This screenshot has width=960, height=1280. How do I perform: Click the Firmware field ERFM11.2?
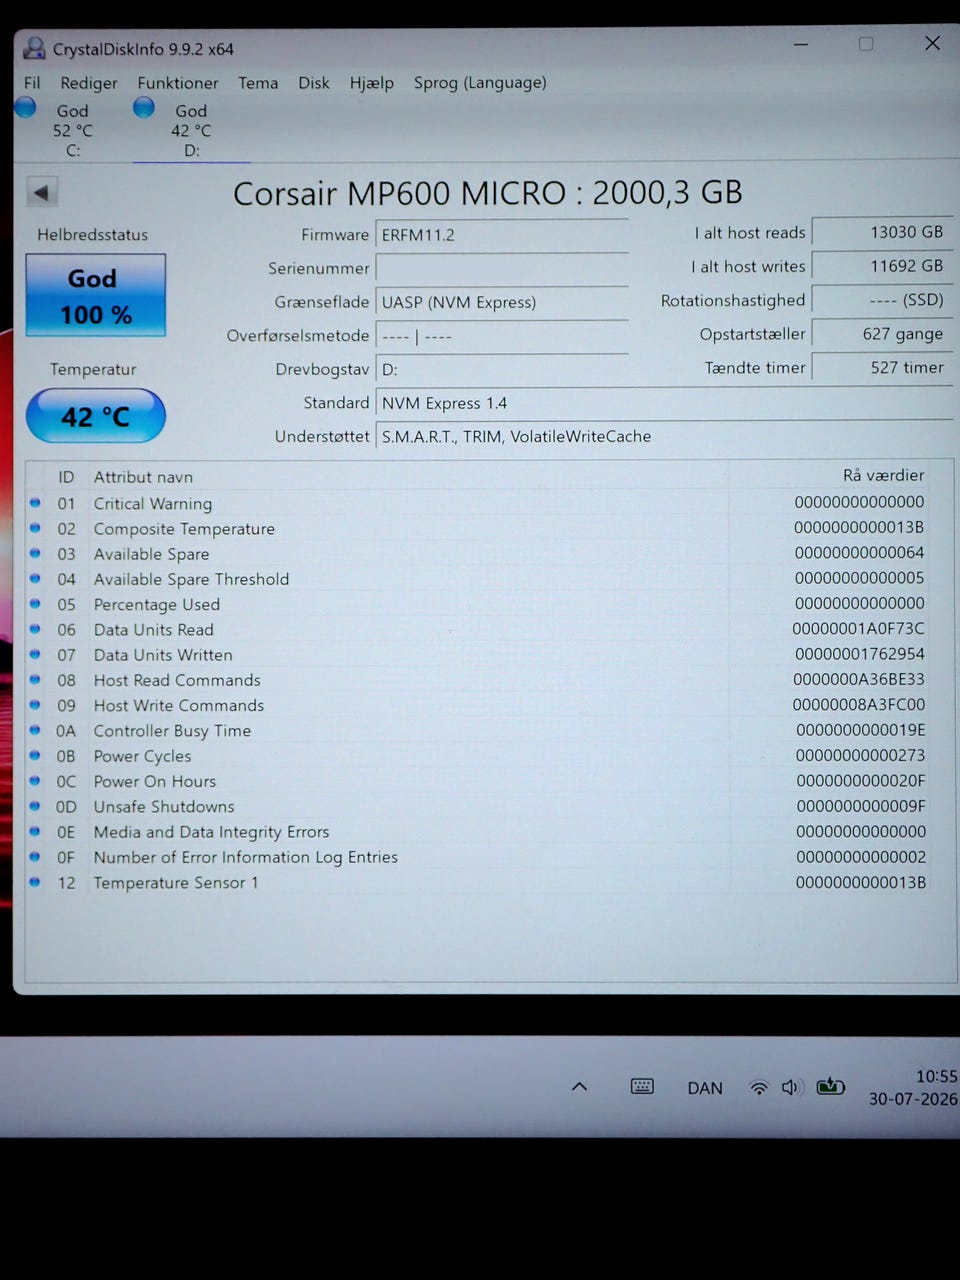pos(501,235)
